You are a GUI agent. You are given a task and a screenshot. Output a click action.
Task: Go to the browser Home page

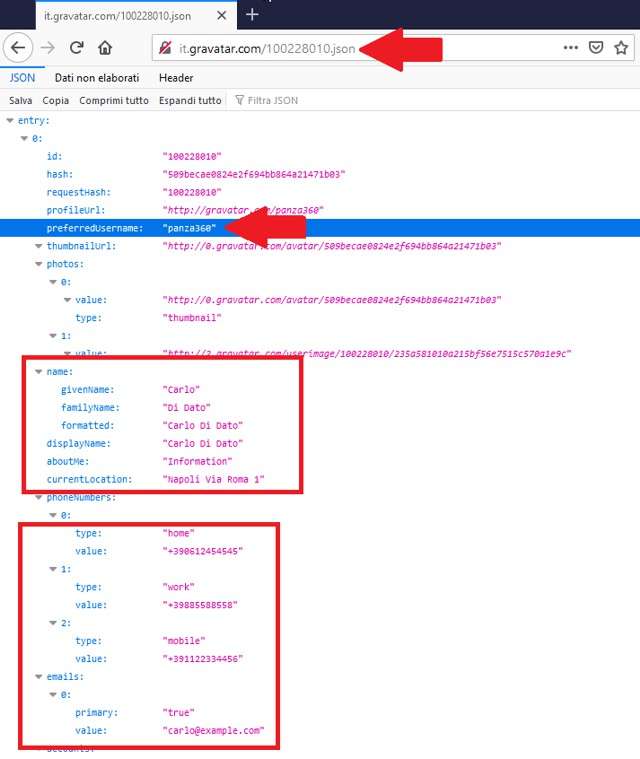click(x=105, y=48)
